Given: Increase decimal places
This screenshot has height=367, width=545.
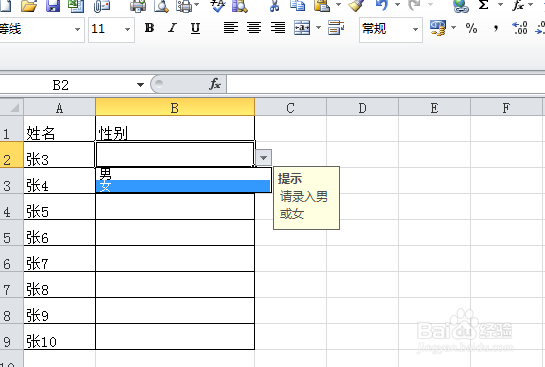Looking at the screenshot, I should click(x=520, y=28).
